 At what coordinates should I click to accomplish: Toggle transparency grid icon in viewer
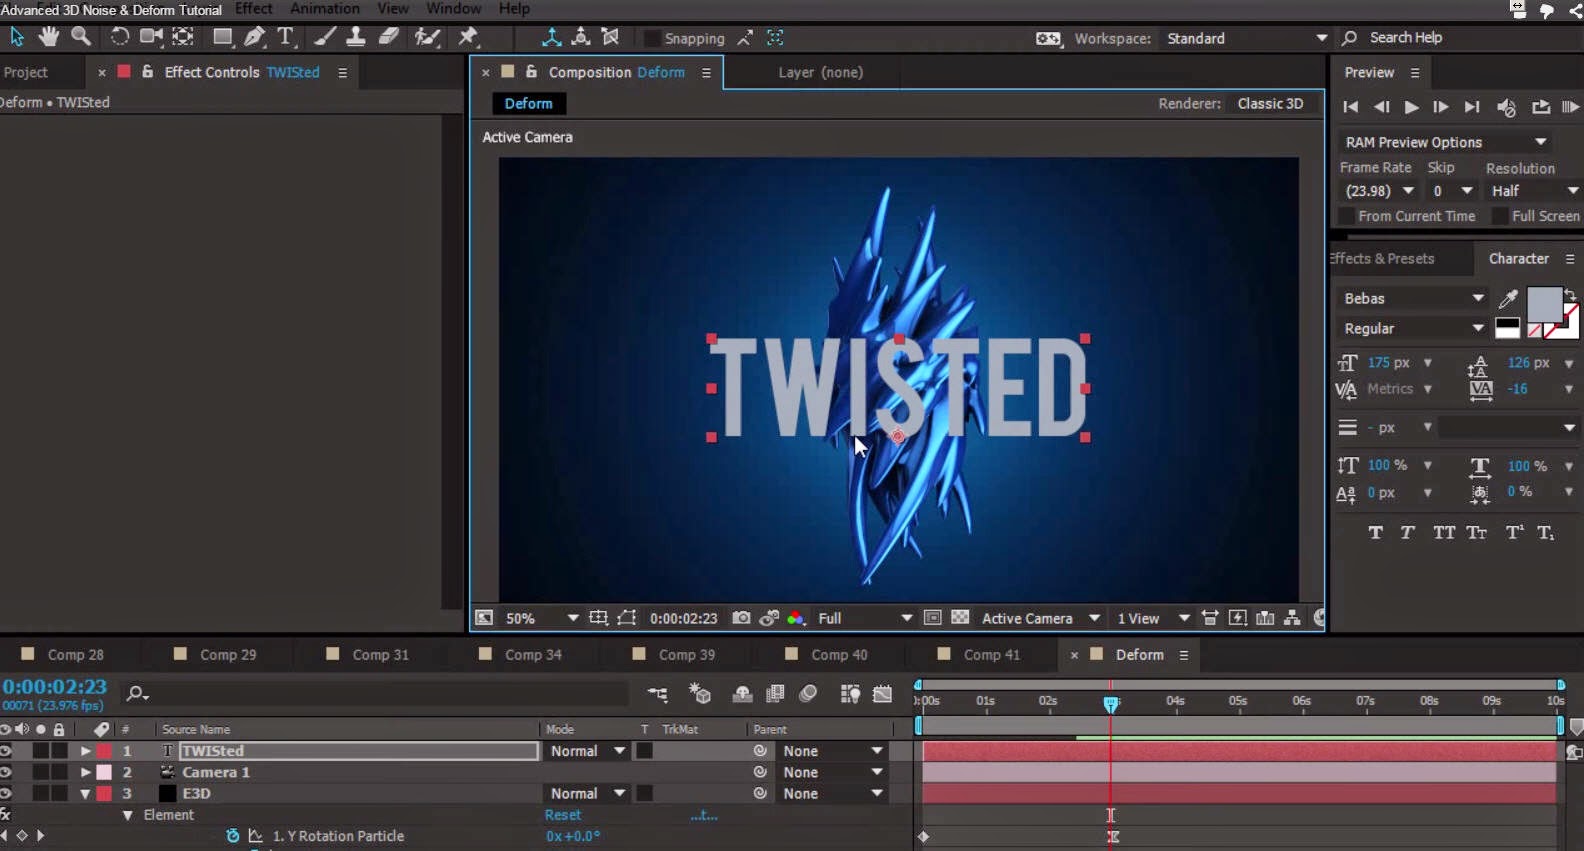pos(960,618)
